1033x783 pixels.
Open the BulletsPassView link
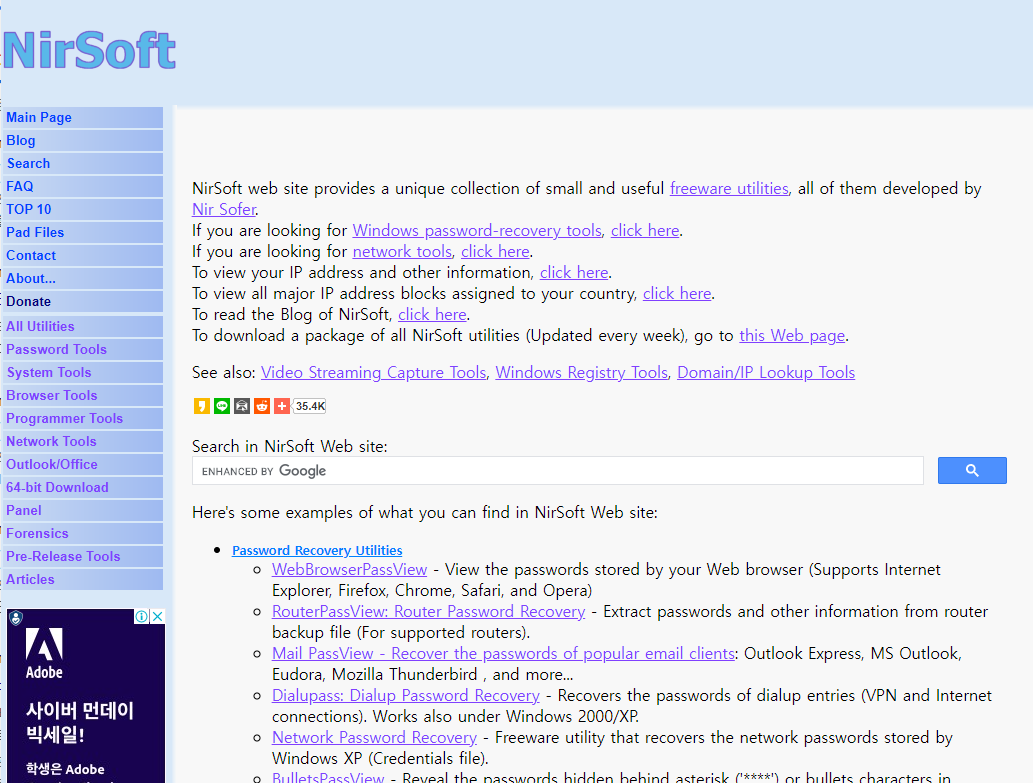tap(328, 778)
